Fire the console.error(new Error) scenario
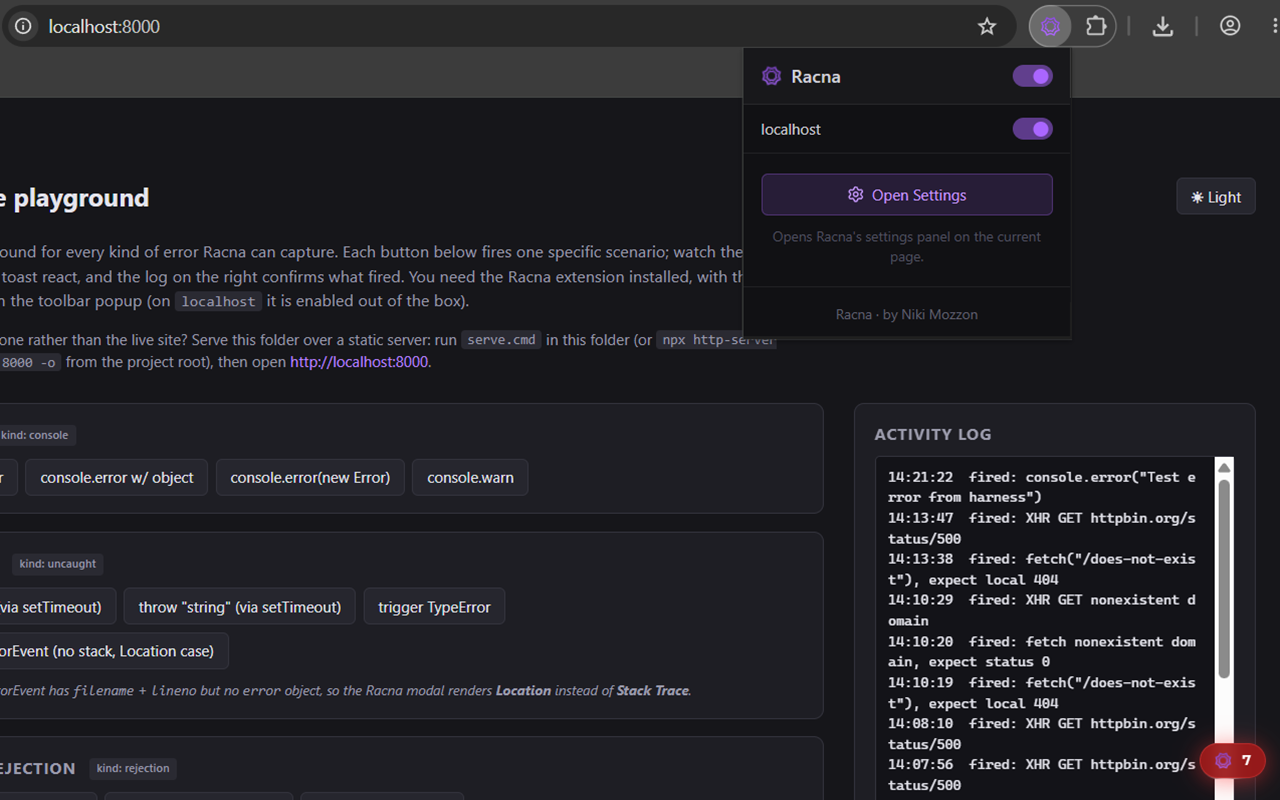Screen dimensions: 1280x800 click(x=310, y=478)
